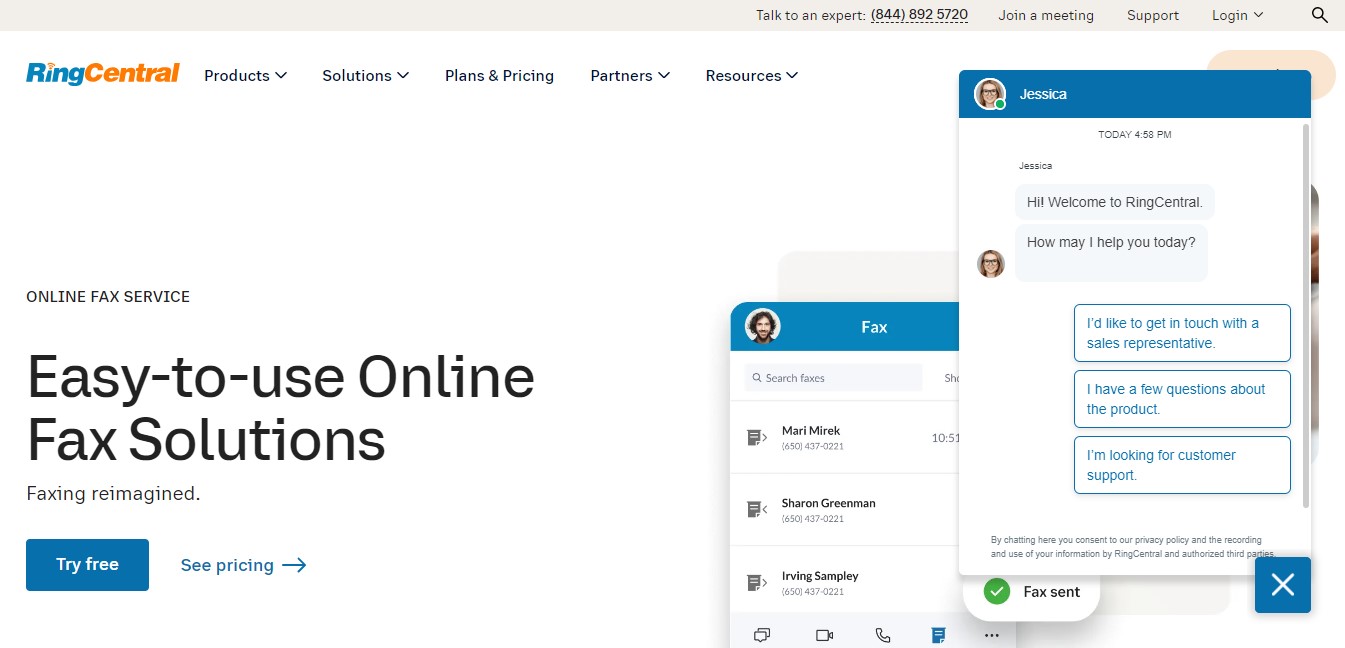
Task: Open the Support link
Action: [1153, 15]
